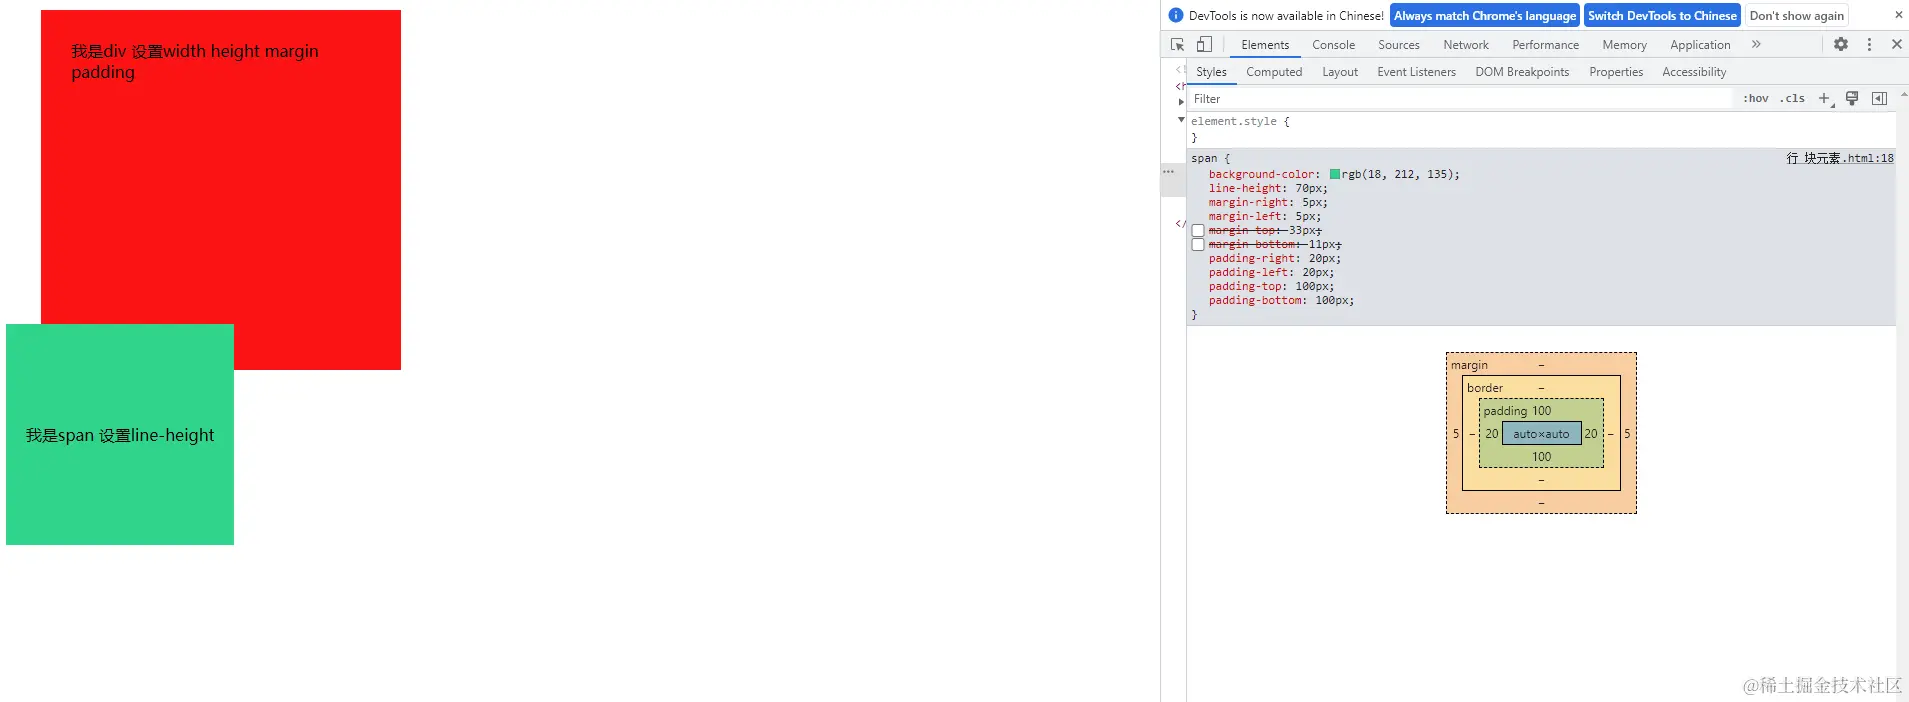Collapse the expanded DOM node arrow

[x=1181, y=120]
